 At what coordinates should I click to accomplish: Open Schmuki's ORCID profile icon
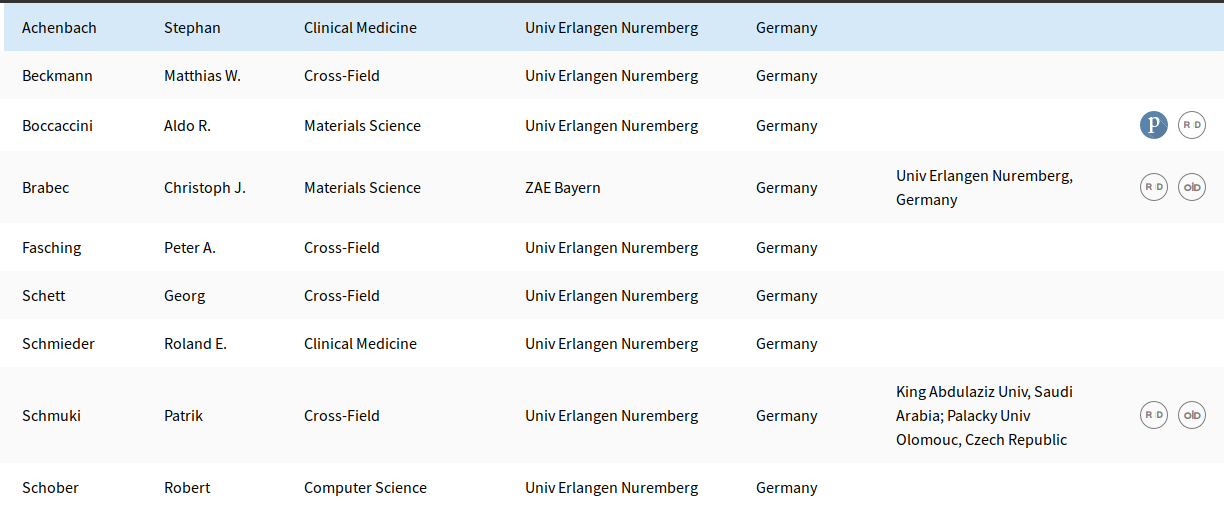pyautogui.click(x=1192, y=415)
